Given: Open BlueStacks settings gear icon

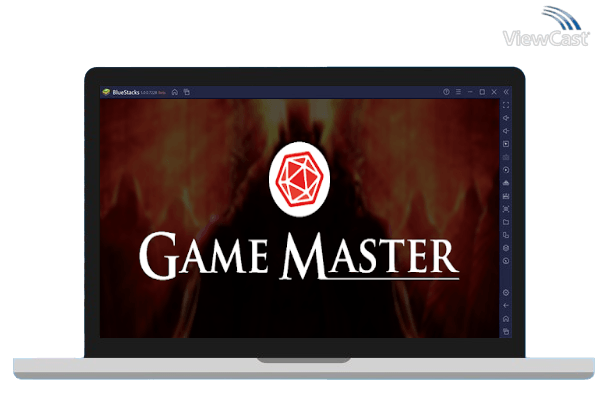Looking at the screenshot, I should pos(506,293).
